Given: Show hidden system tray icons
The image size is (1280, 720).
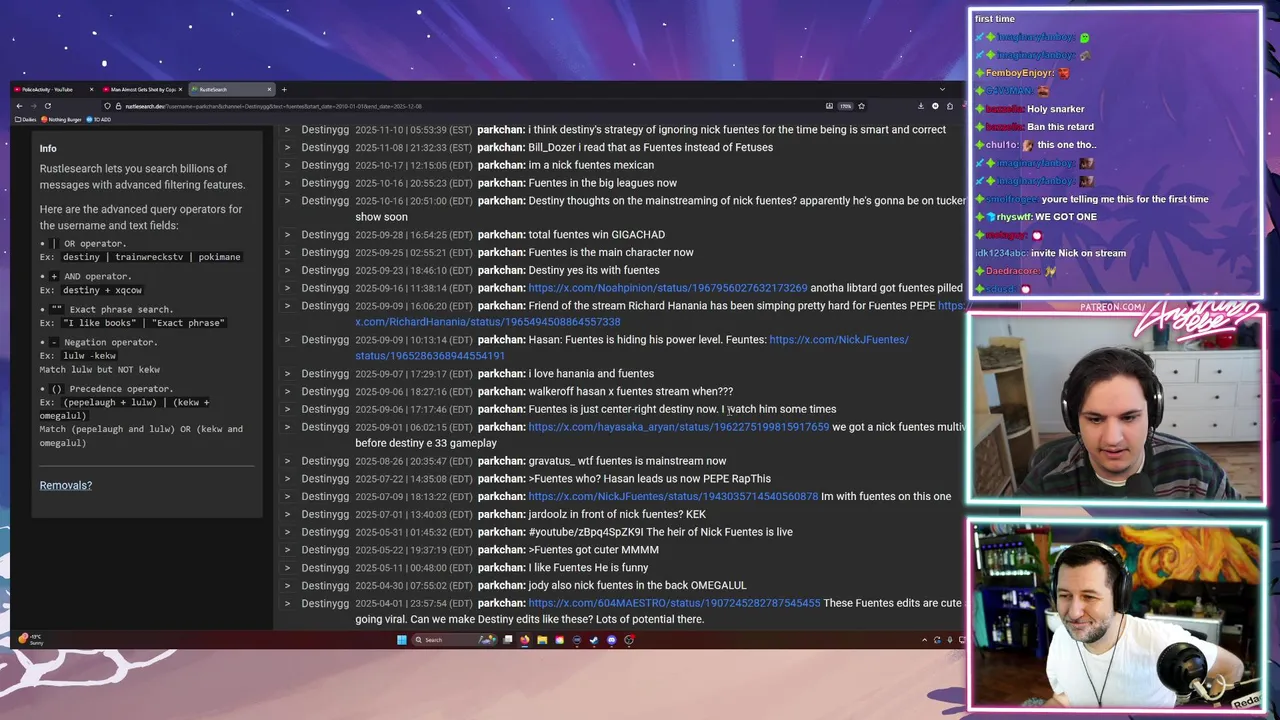Looking at the screenshot, I should tap(924, 640).
